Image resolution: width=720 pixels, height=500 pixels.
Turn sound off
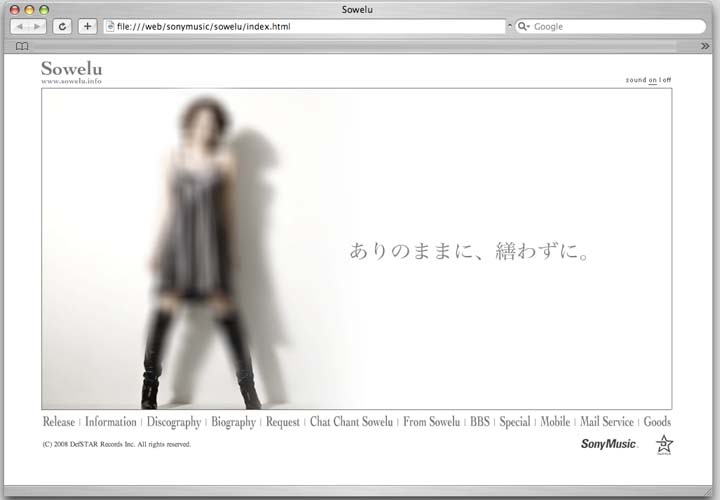point(667,80)
